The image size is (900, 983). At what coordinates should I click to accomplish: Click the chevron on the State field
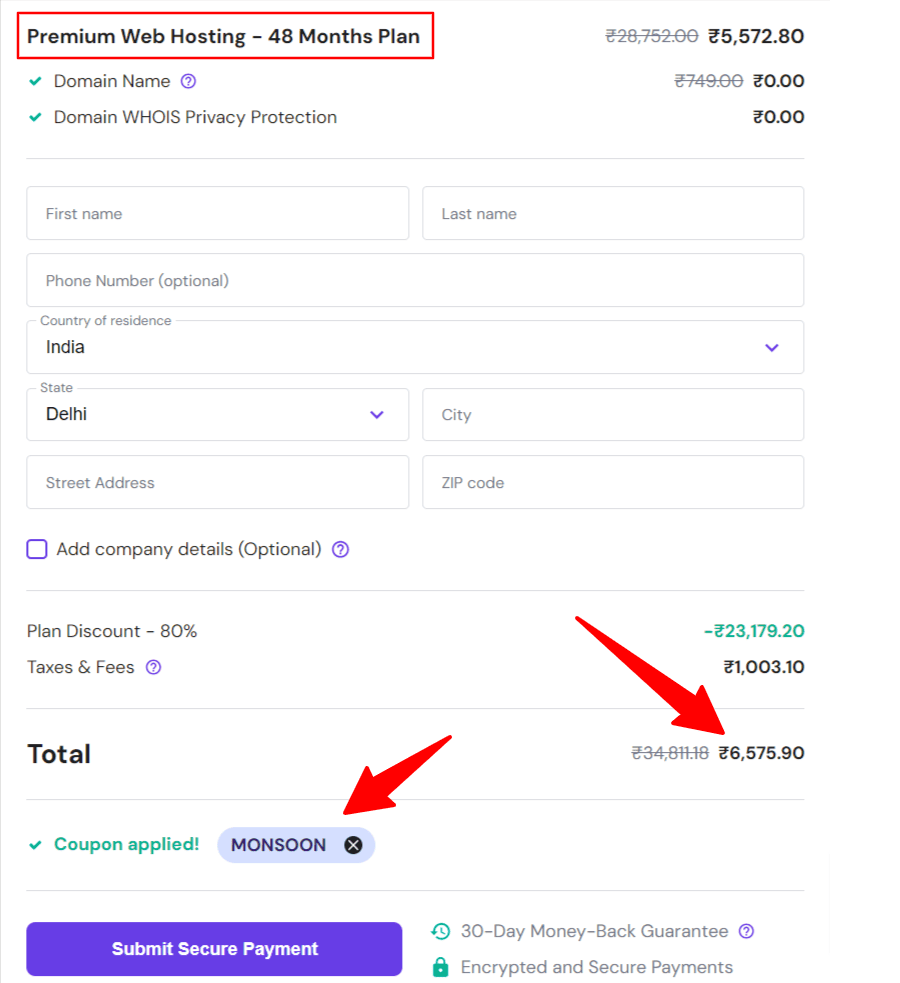click(x=377, y=414)
